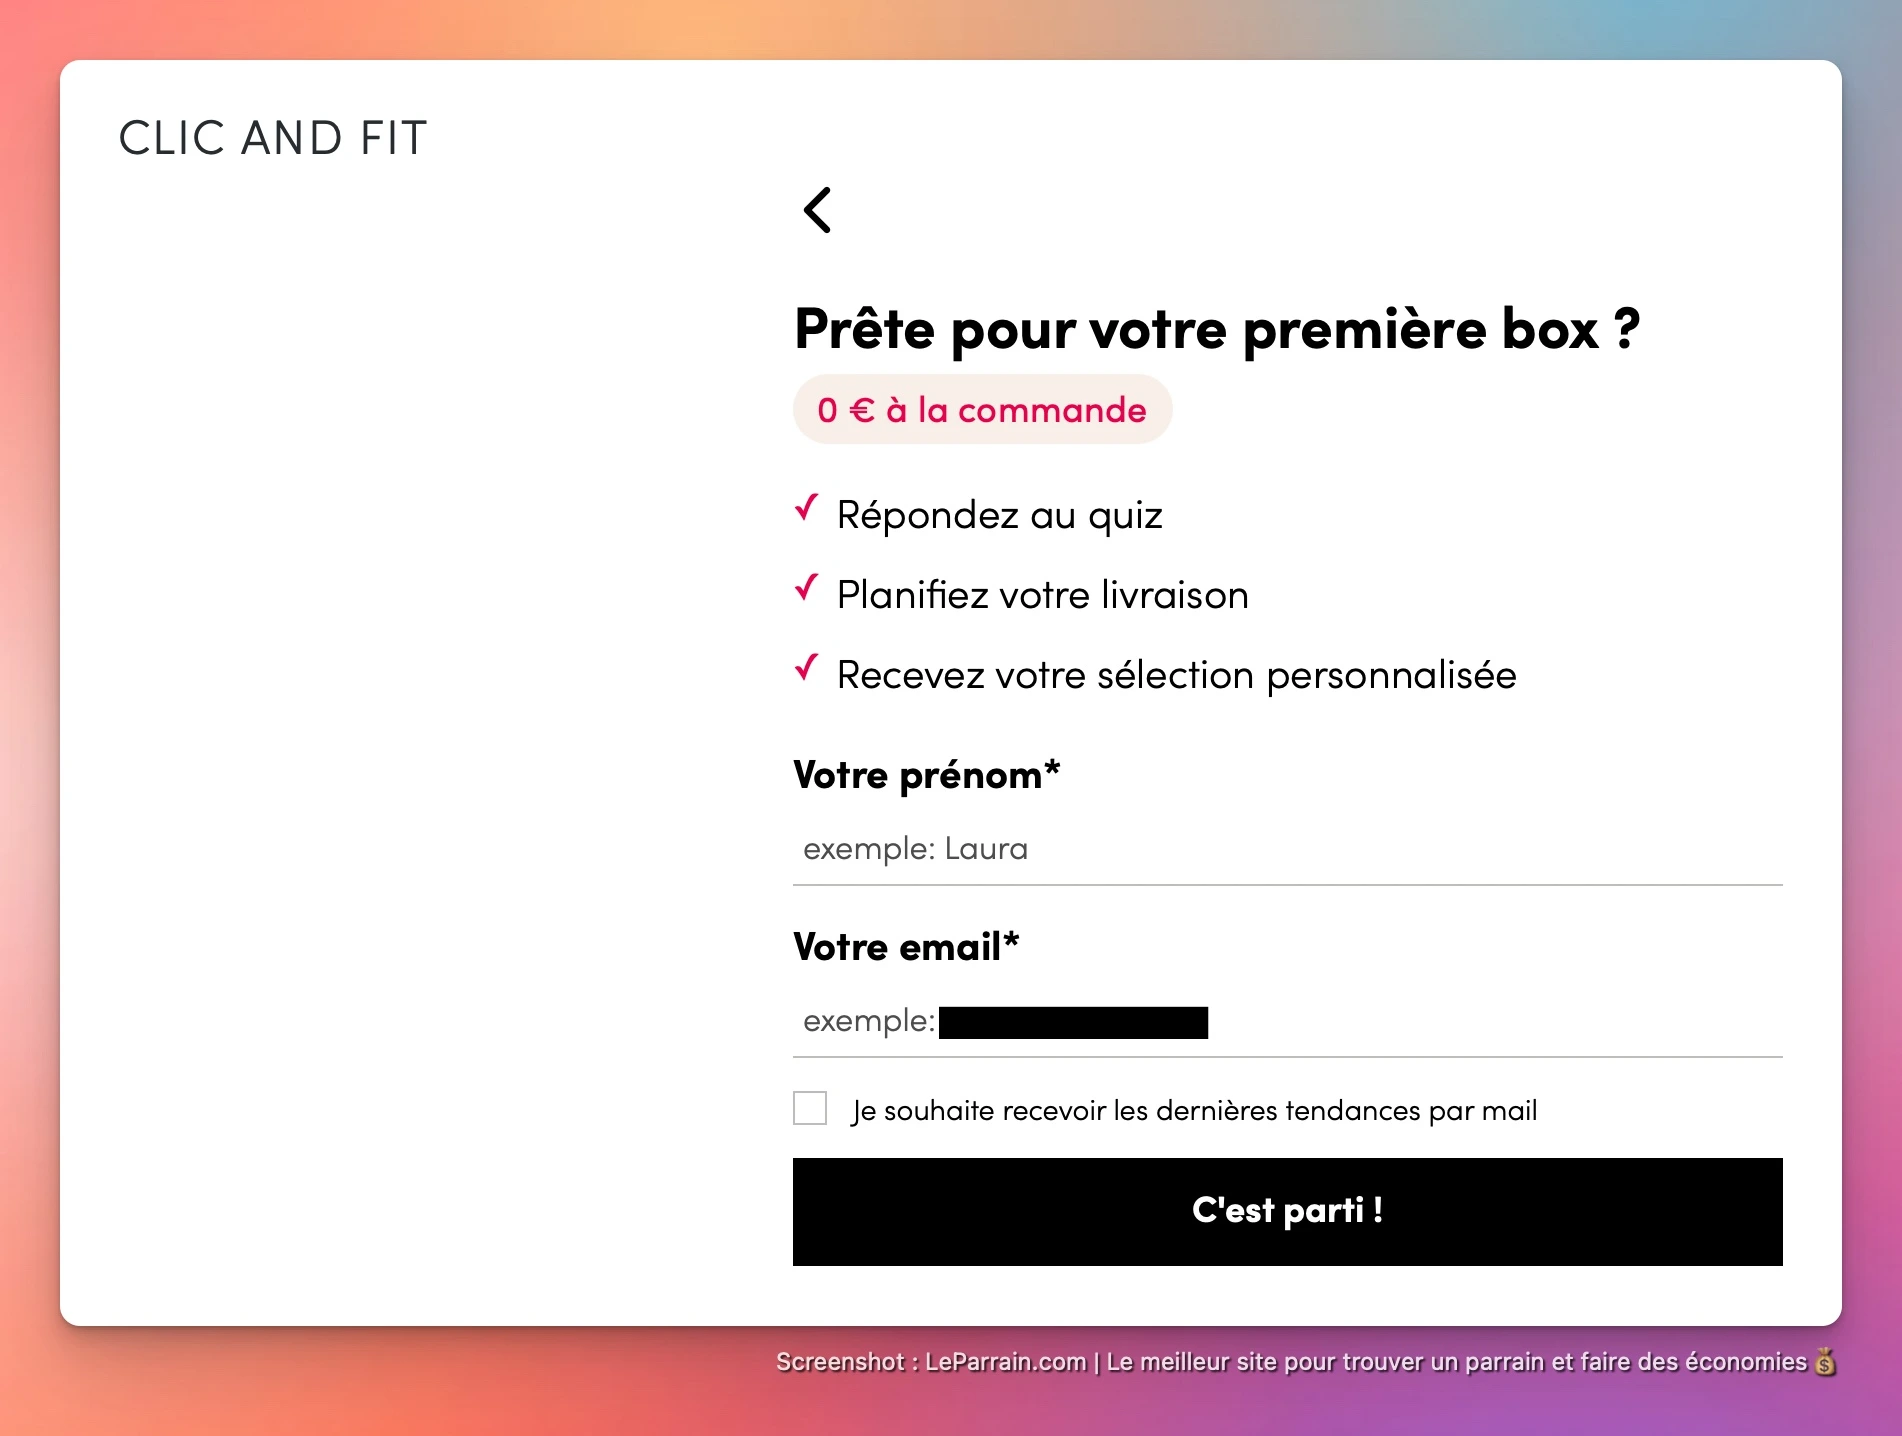Go back with the left chevron arrow
Screen dimensions: 1902x1436
[x=818, y=210]
